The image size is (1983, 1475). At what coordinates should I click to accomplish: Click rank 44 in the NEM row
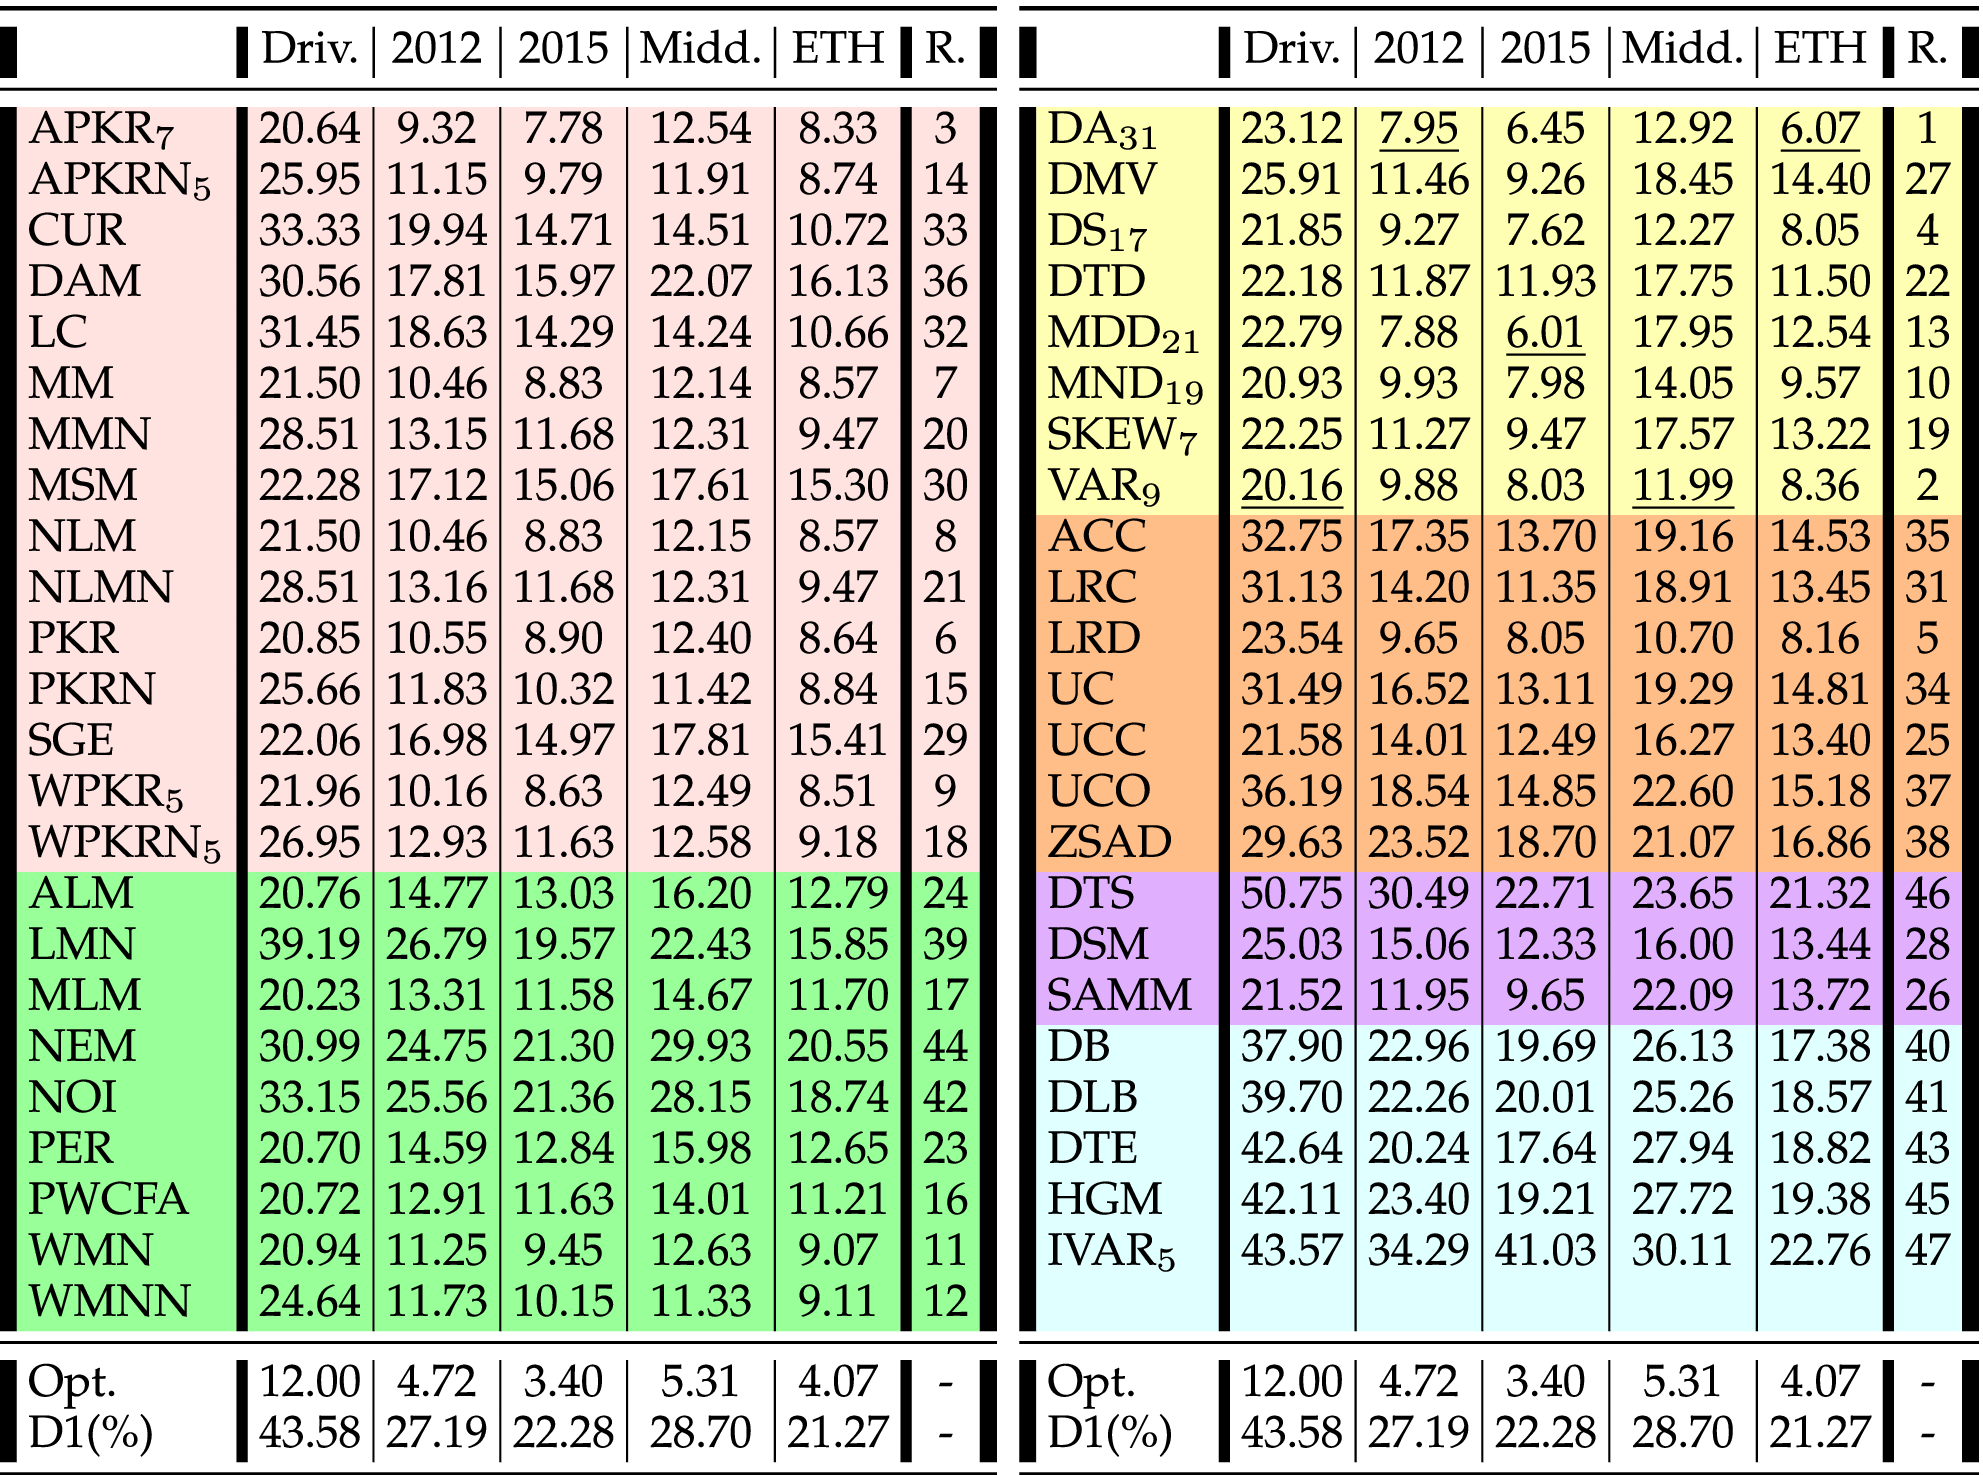pyautogui.click(x=945, y=1046)
